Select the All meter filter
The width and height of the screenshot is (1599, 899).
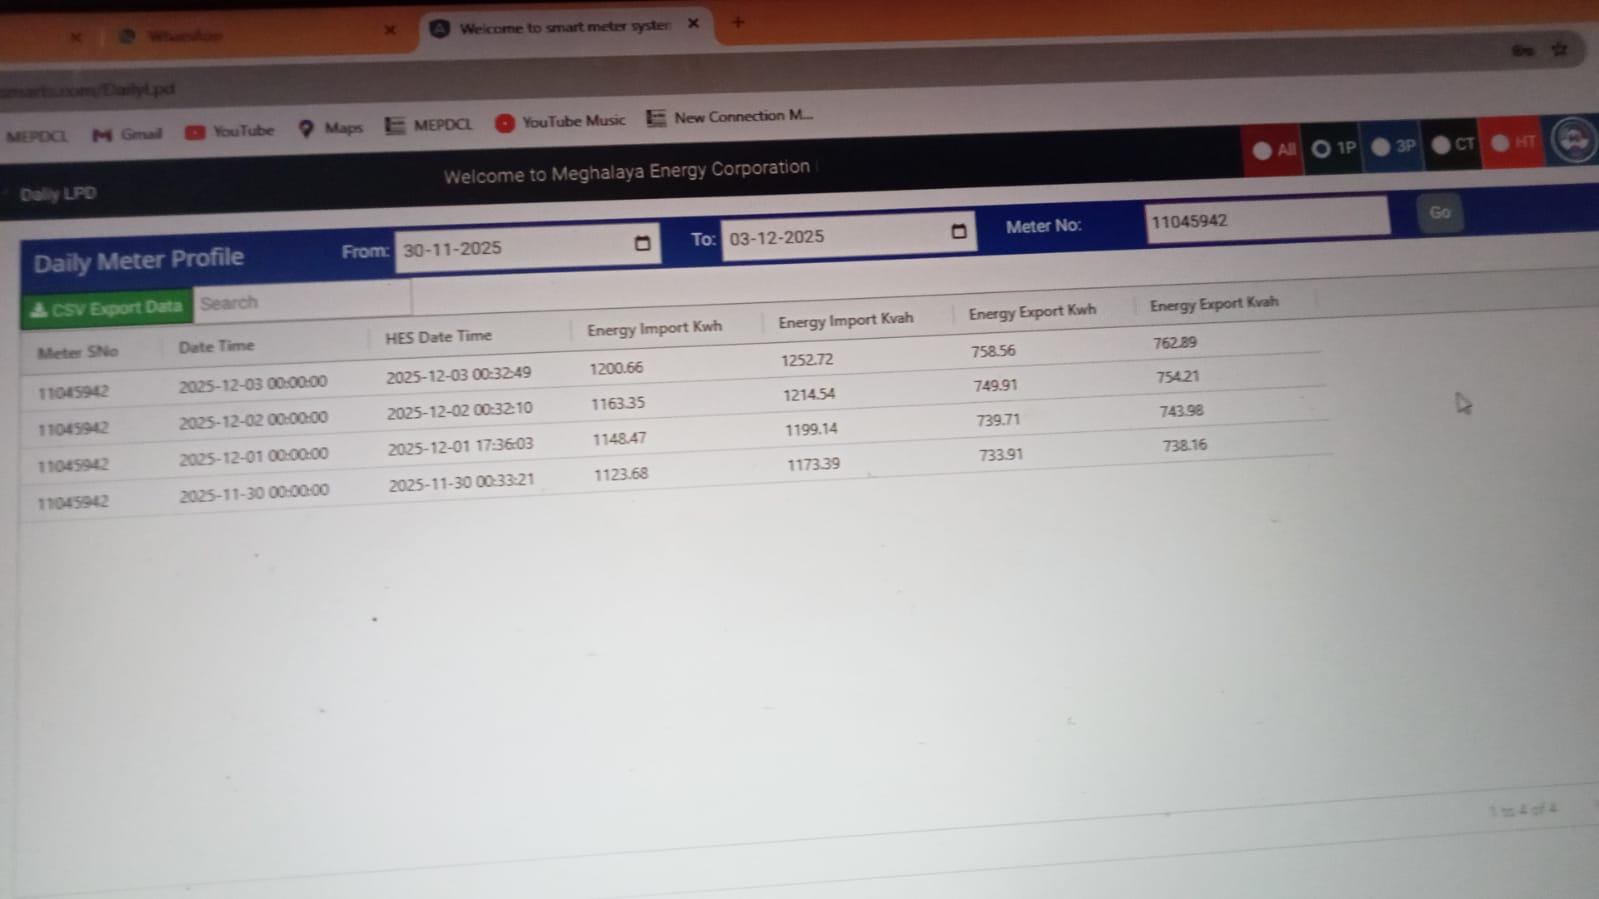pyautogui.click(x=1273, y=150)
